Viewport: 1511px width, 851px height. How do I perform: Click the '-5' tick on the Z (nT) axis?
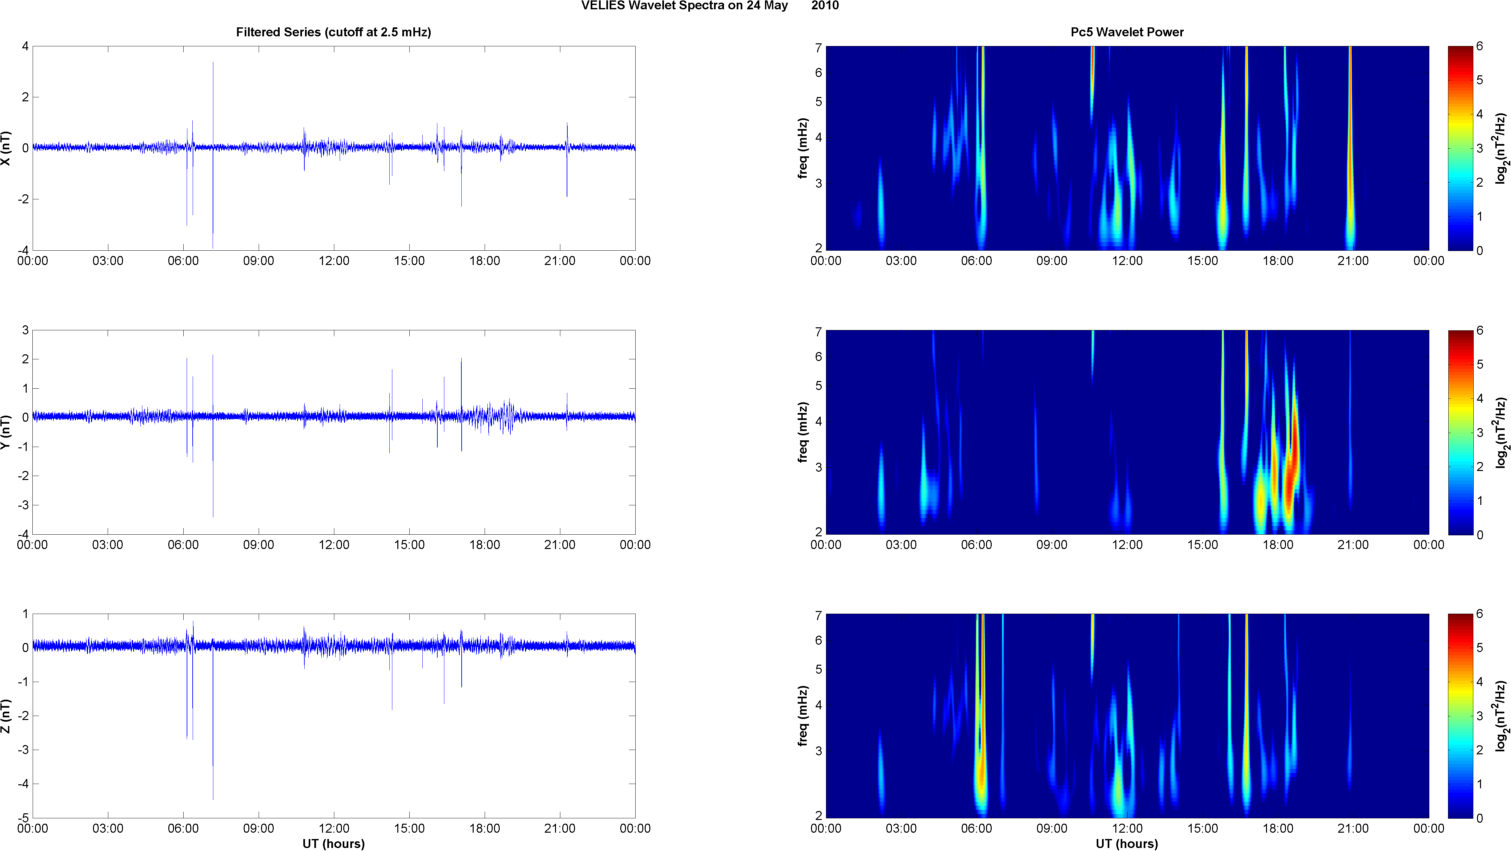click(x=22, y=818)
